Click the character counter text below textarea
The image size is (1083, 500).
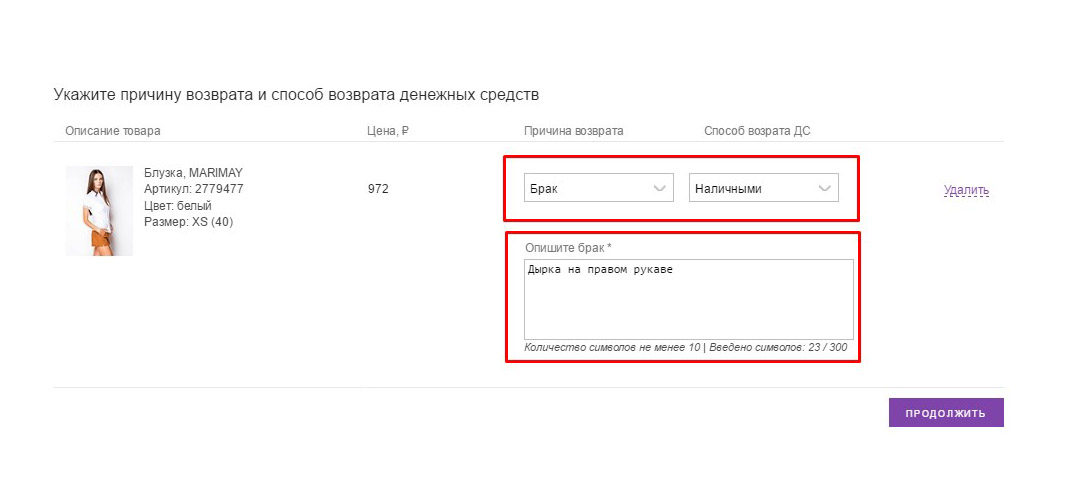point(685,347)
